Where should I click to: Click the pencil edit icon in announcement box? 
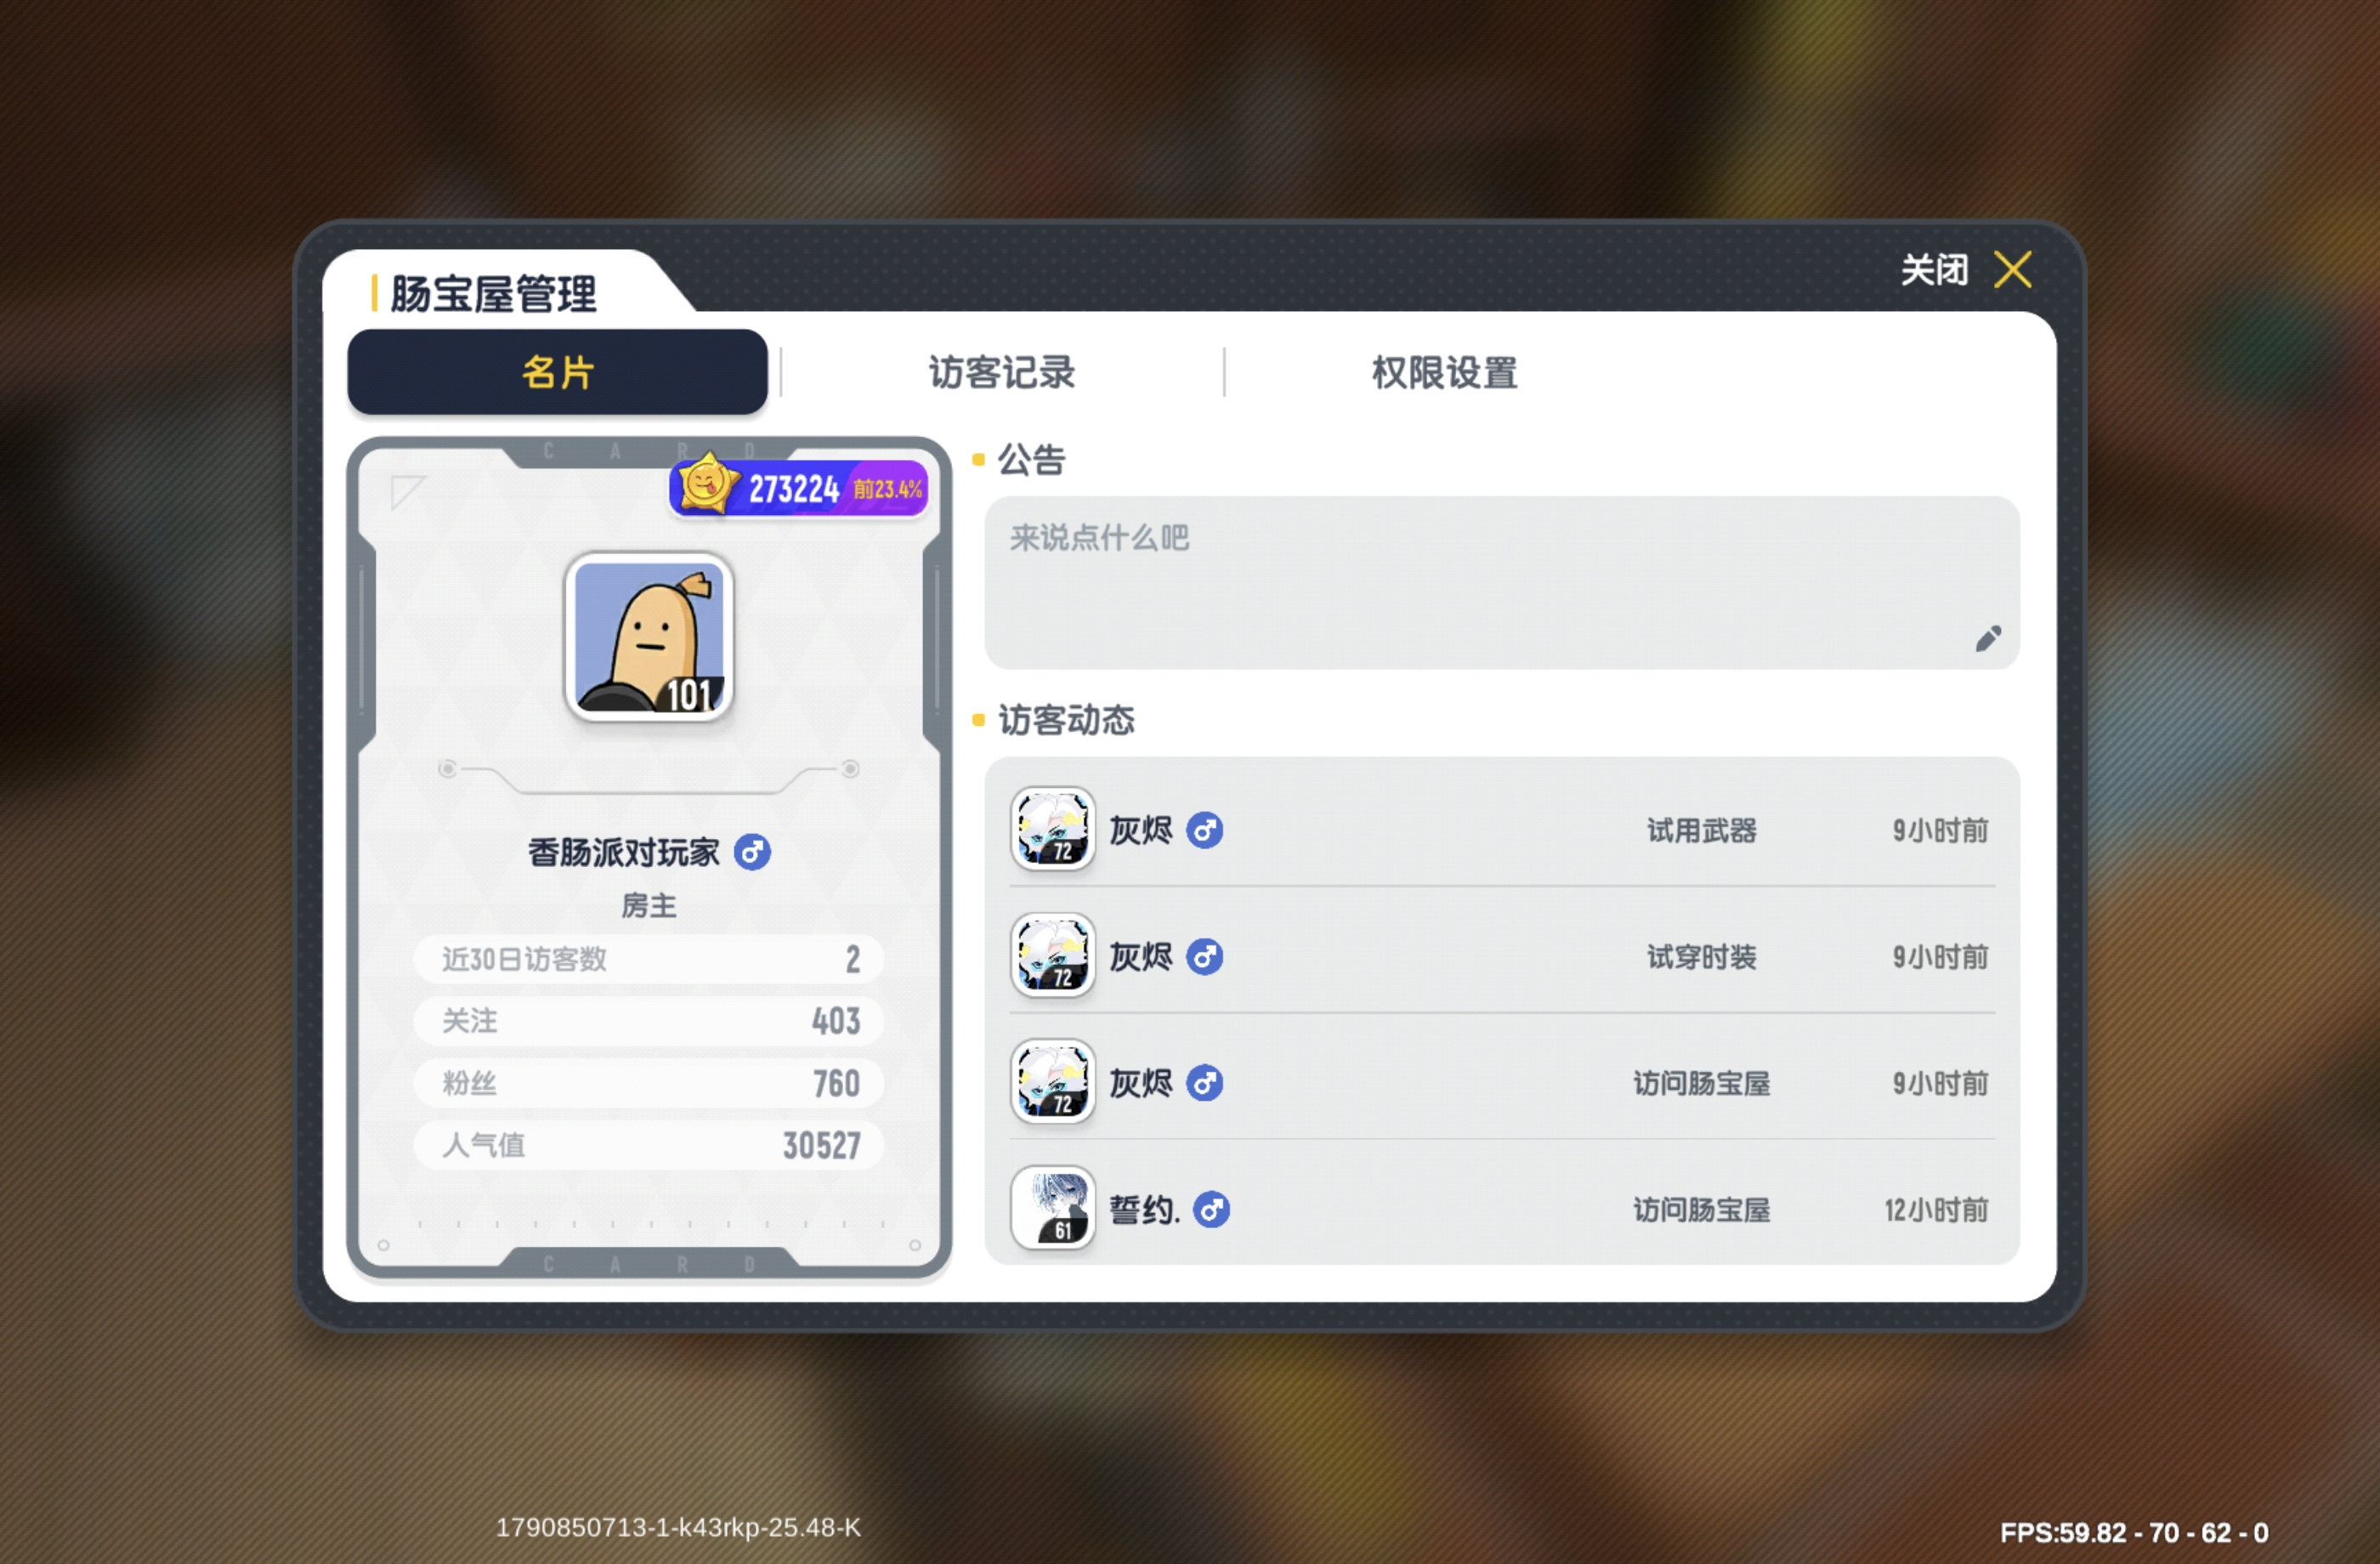pos(1988,638)
